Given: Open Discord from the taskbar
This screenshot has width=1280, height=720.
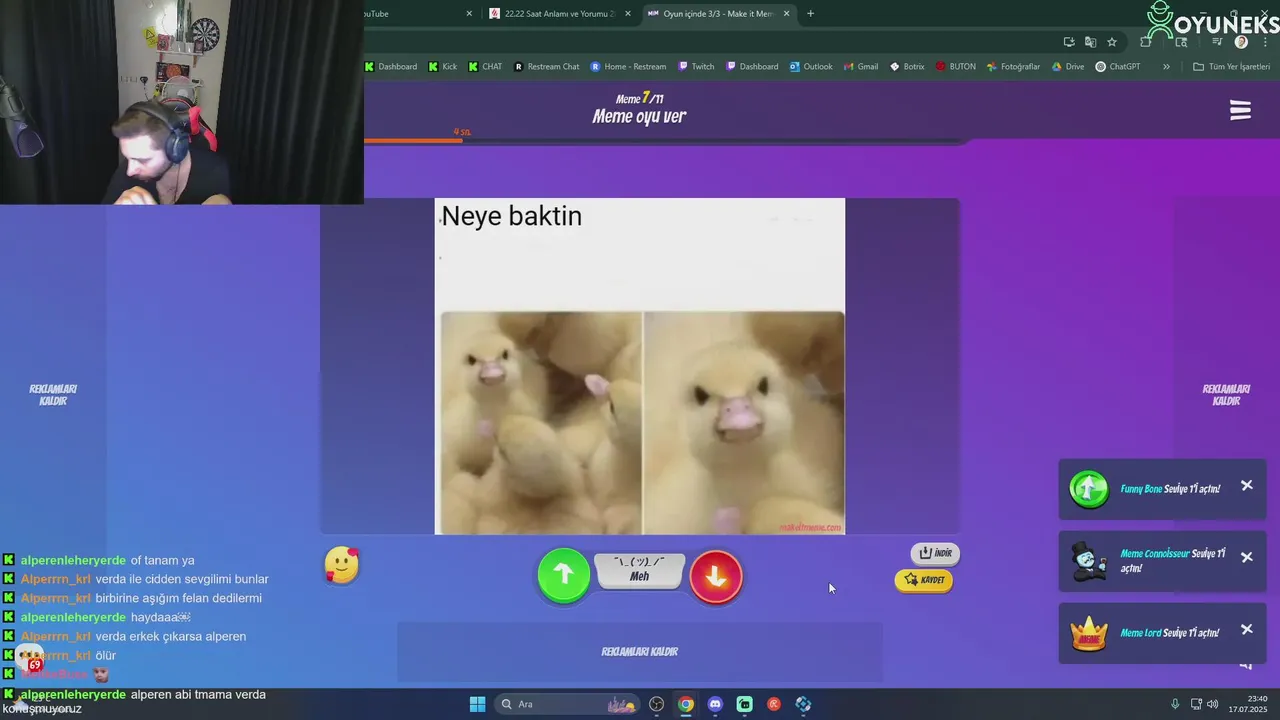Looking at the screenshot, I should click(715, 704).
